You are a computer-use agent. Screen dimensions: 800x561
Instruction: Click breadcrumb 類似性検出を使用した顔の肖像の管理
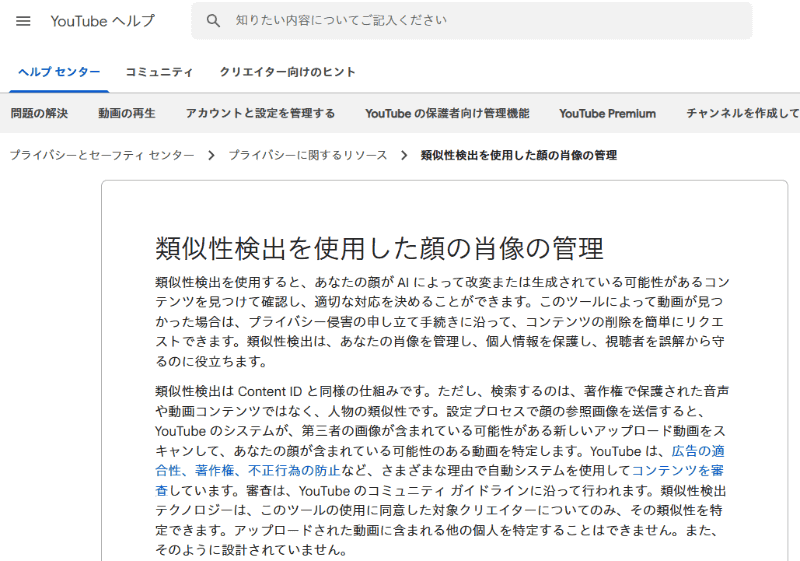point(519,155)
